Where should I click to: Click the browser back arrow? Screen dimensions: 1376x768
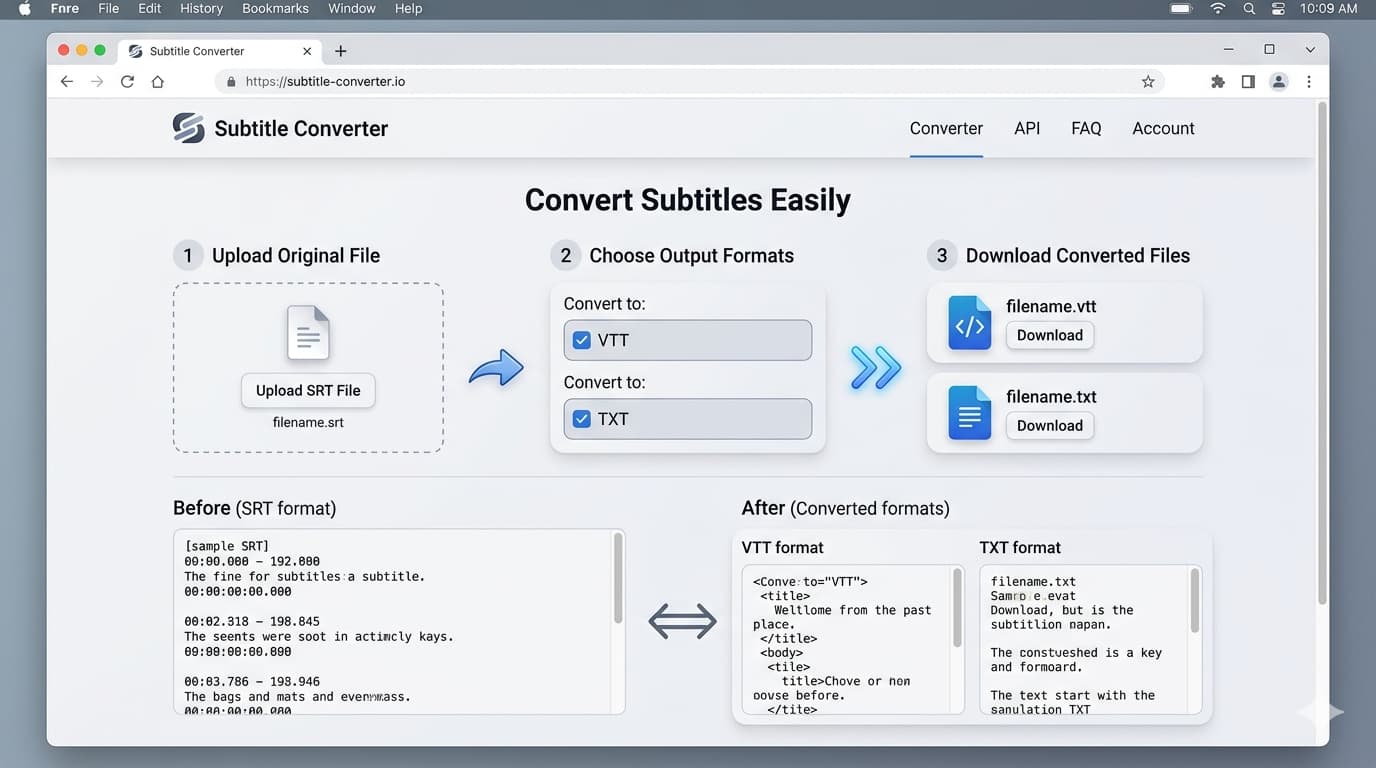67,82
